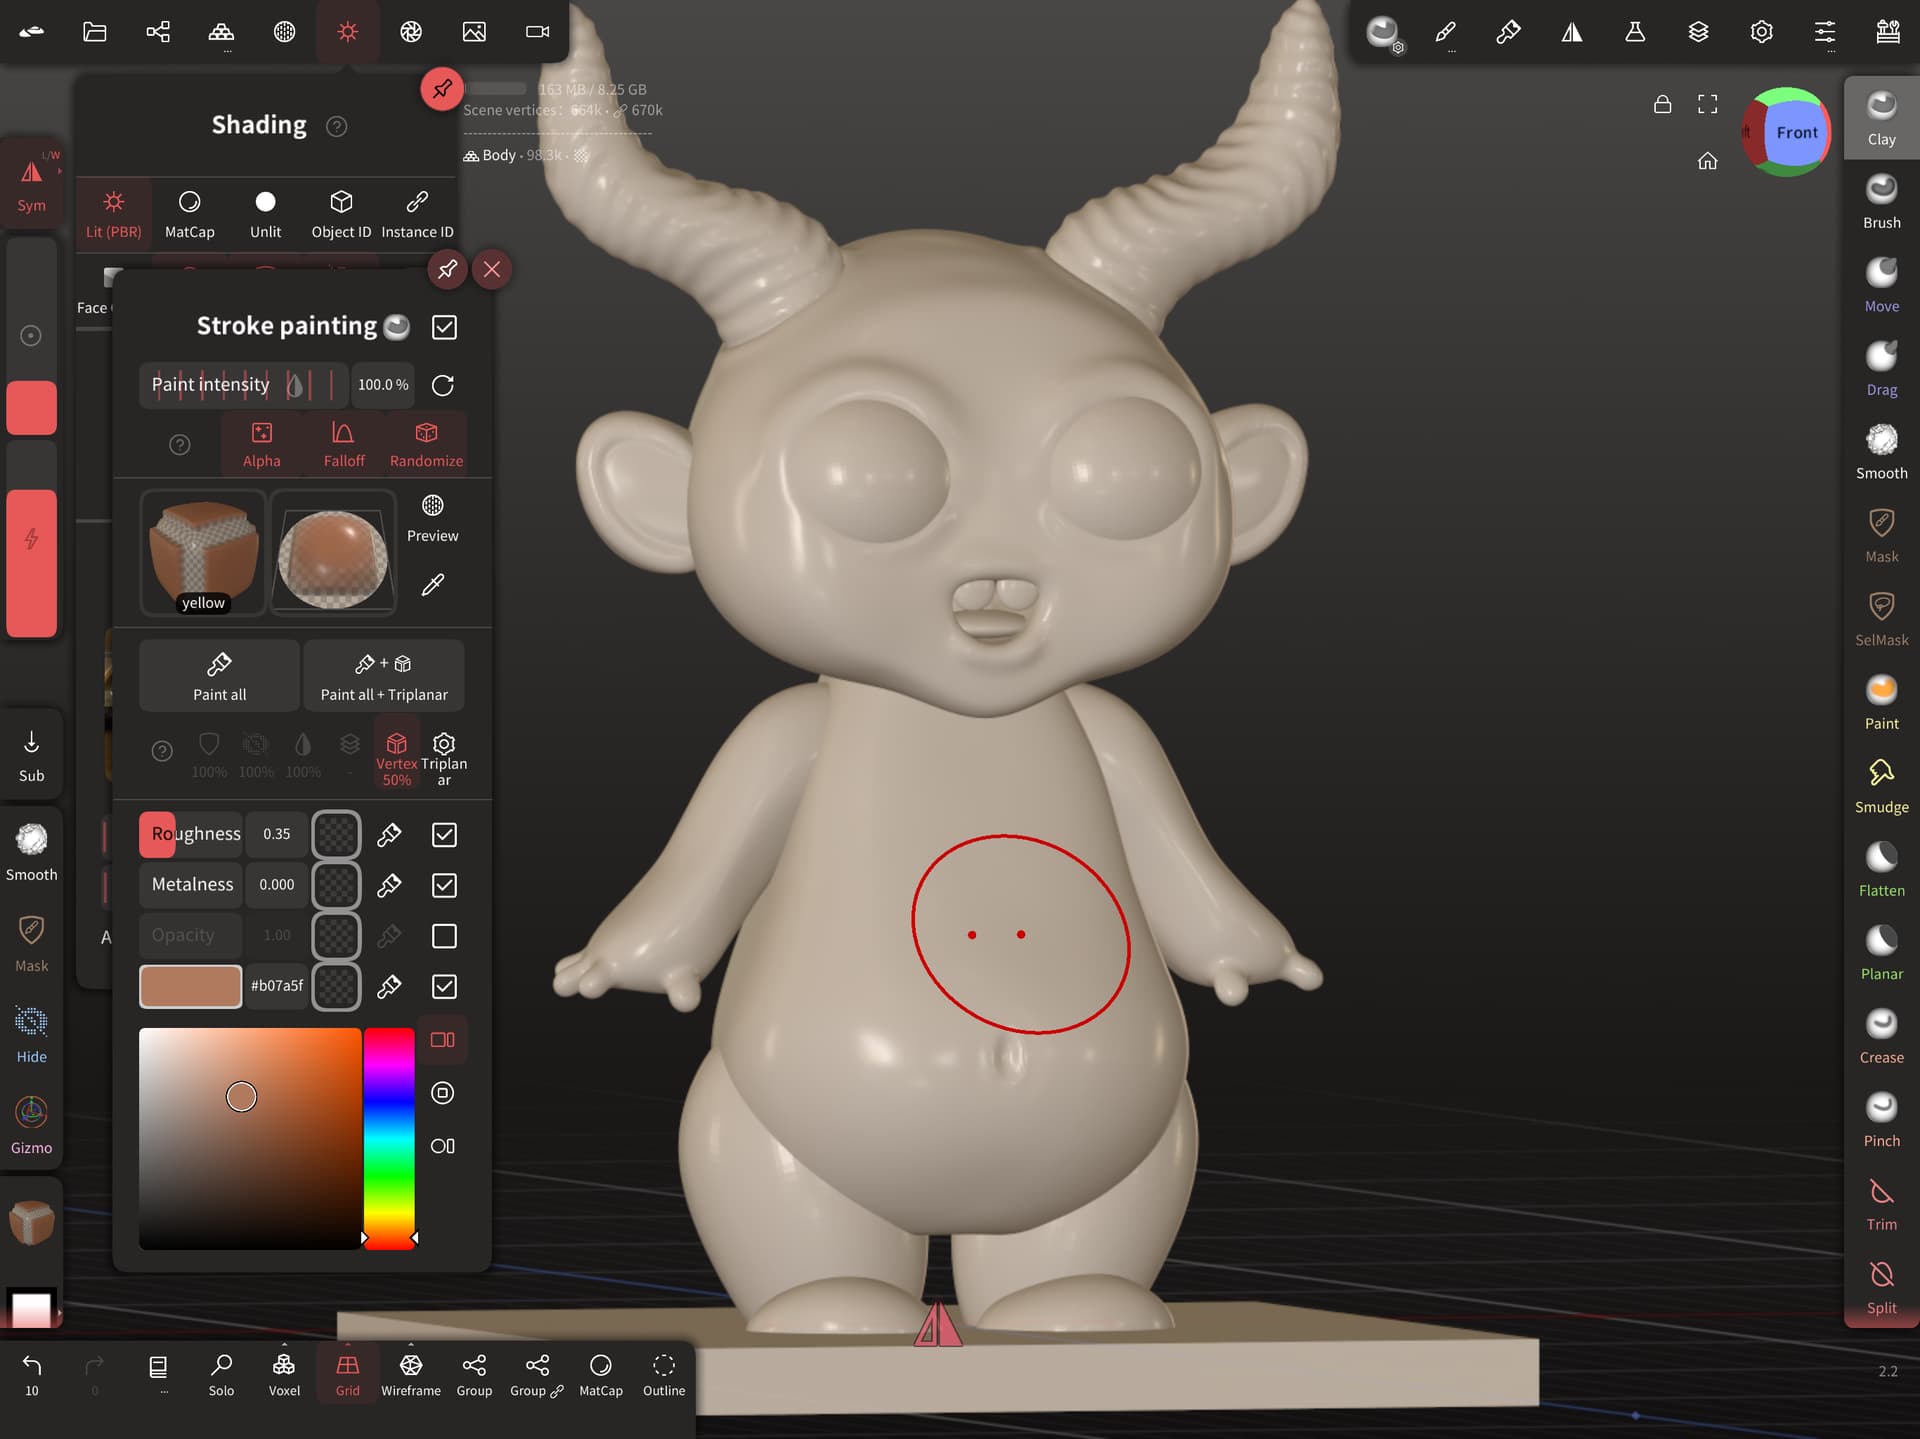Switch shading to Unlit mode

(265, 213)
